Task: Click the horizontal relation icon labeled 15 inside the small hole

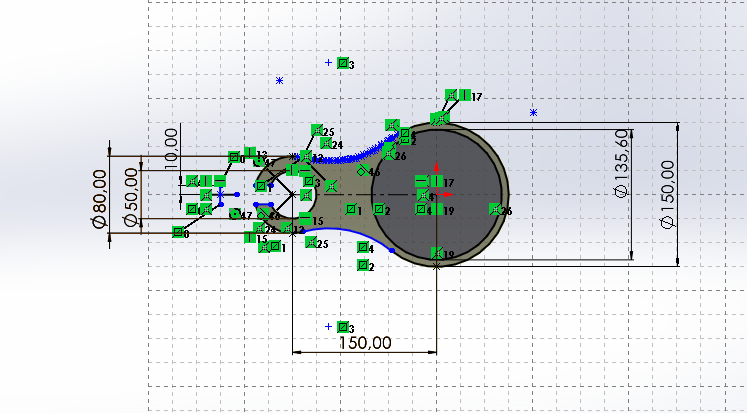Action: point(305,221)
